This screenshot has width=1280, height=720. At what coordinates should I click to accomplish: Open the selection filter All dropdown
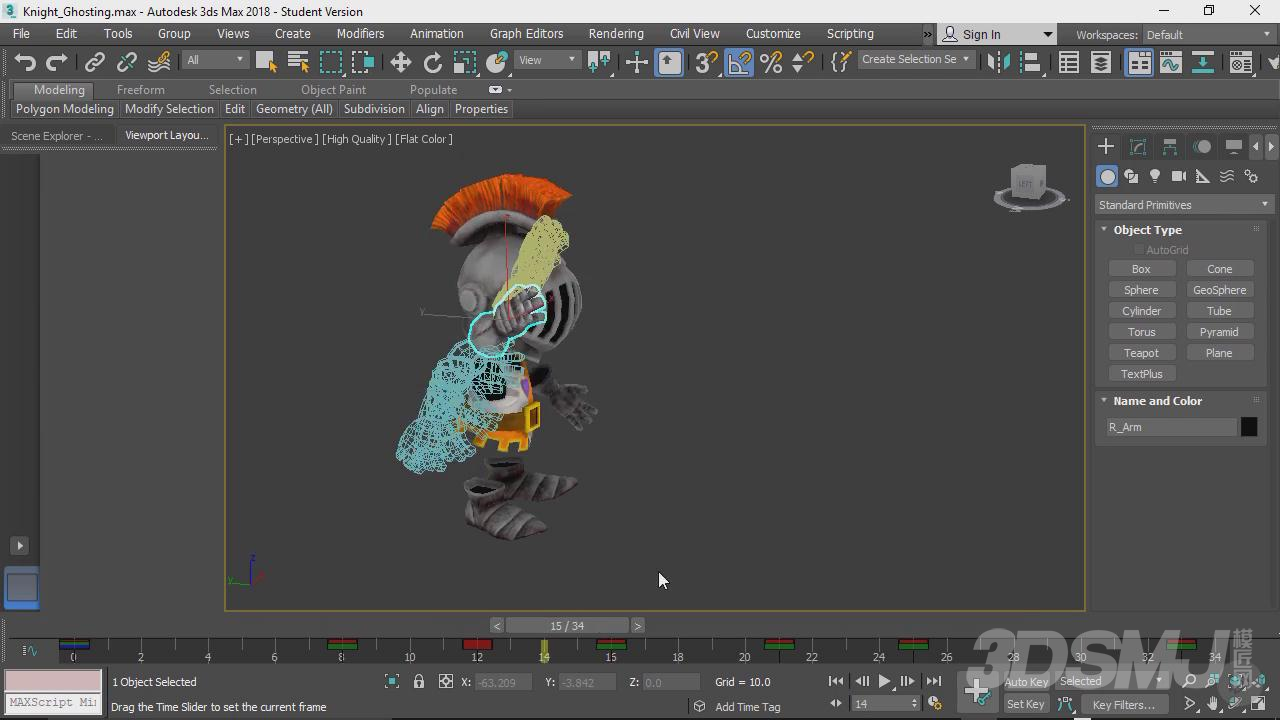[214, 60]
